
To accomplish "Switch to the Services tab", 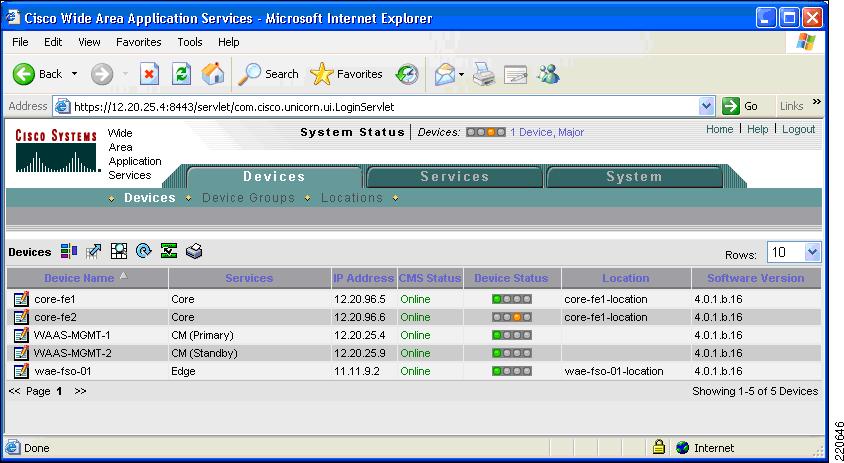I will click(x=454, y=177).
